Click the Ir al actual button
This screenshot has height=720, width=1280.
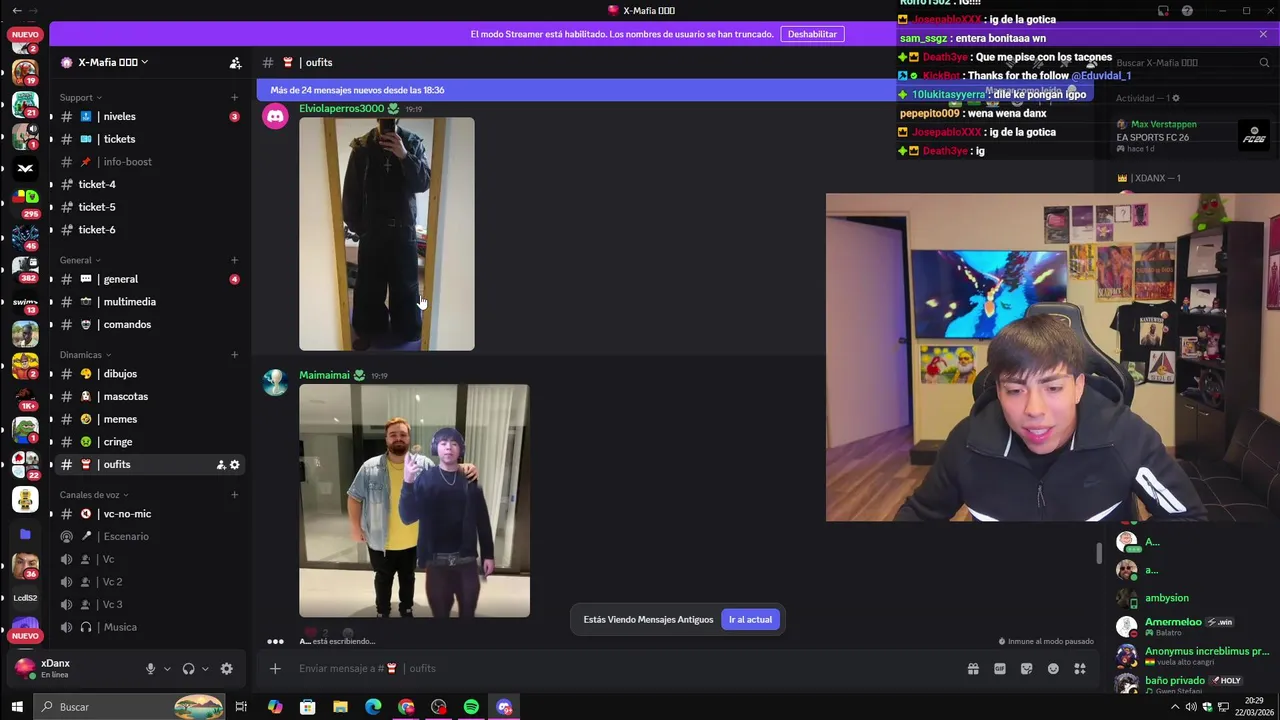pos(750,620)
